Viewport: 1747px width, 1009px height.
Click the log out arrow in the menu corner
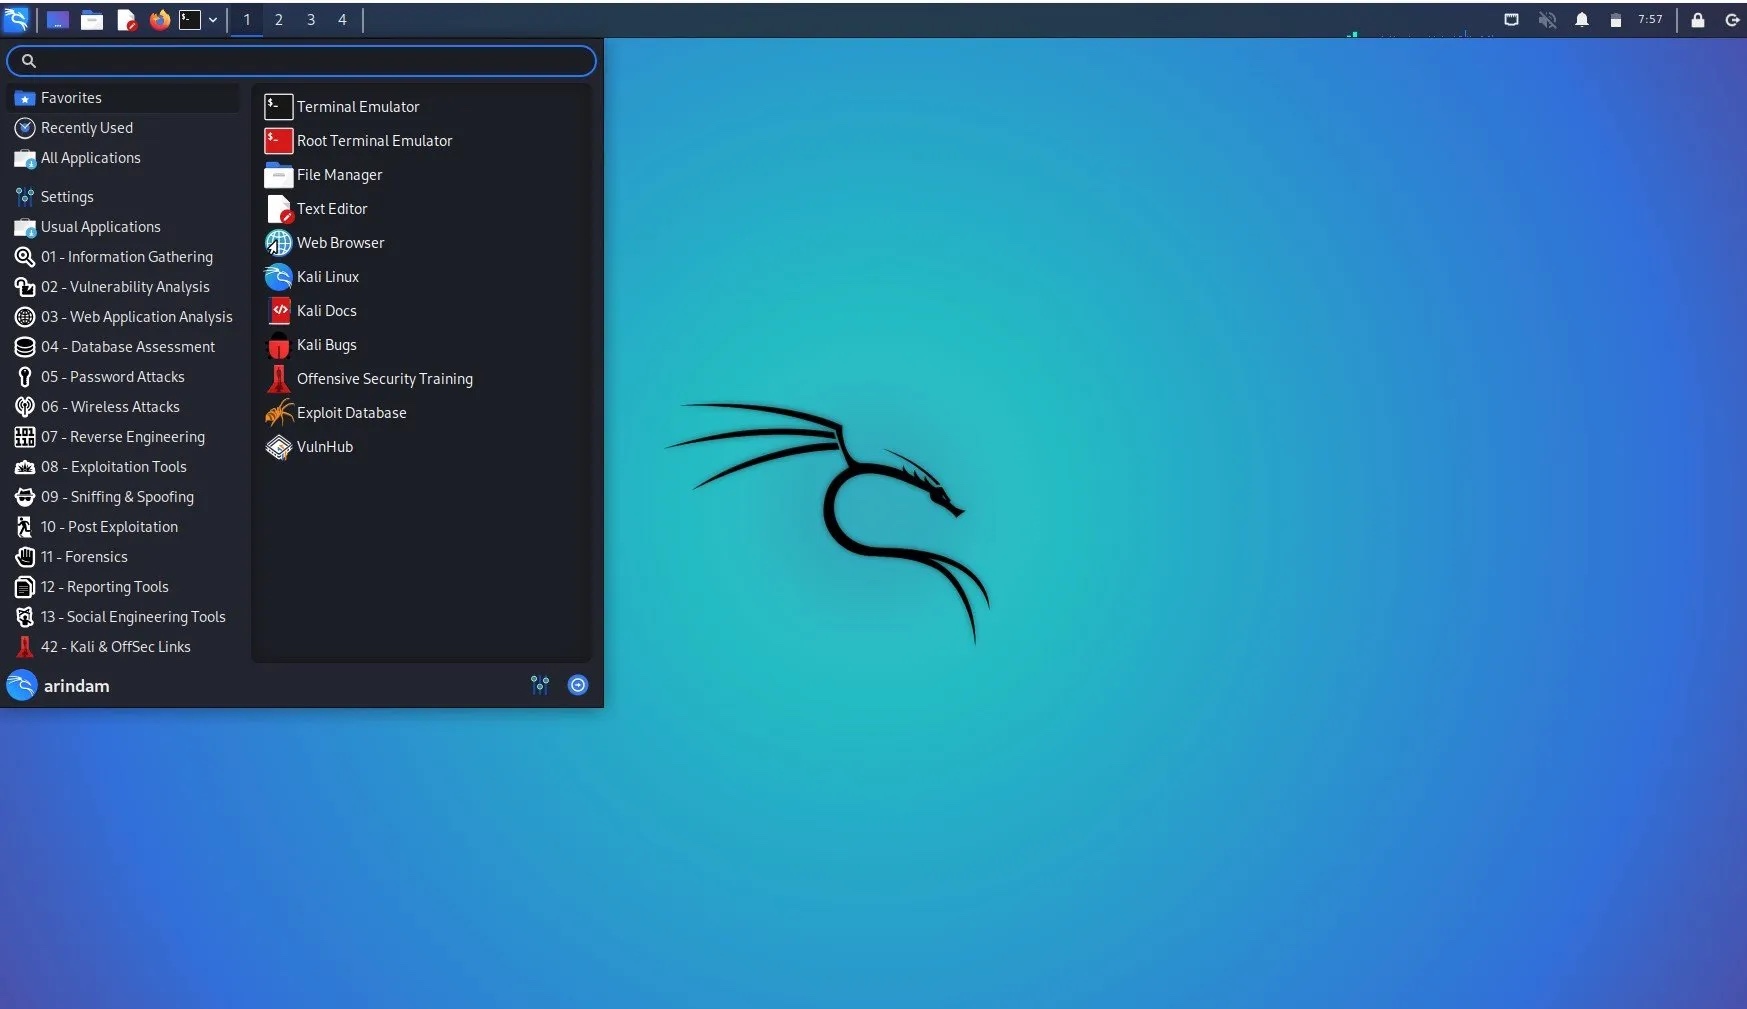[578, 685]
